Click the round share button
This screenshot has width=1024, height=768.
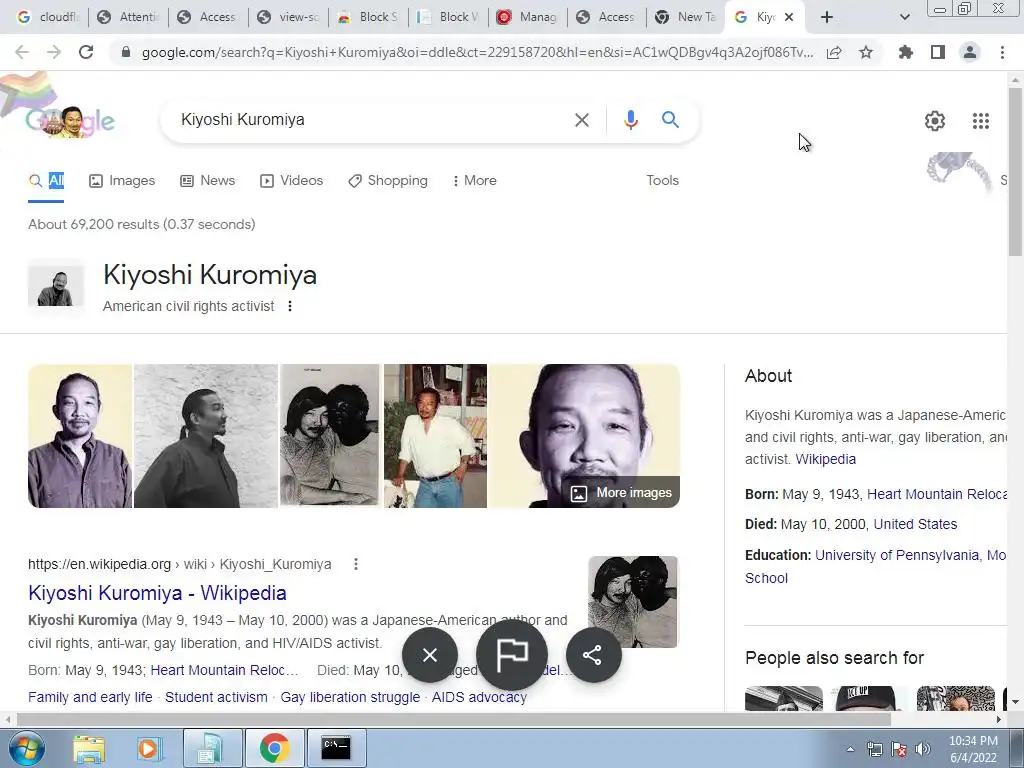click(592, 655)
